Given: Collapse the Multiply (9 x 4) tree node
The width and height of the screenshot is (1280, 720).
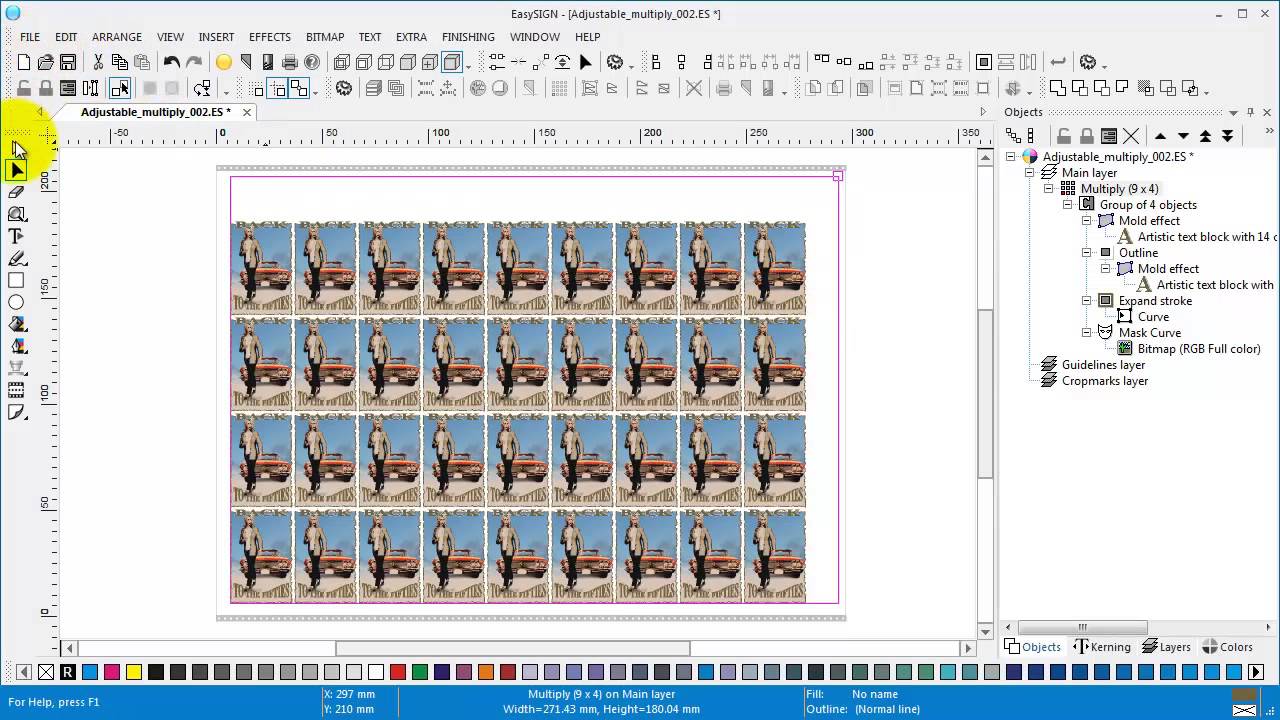Looking at the screenshot, I should click(x=1048, y=189).
